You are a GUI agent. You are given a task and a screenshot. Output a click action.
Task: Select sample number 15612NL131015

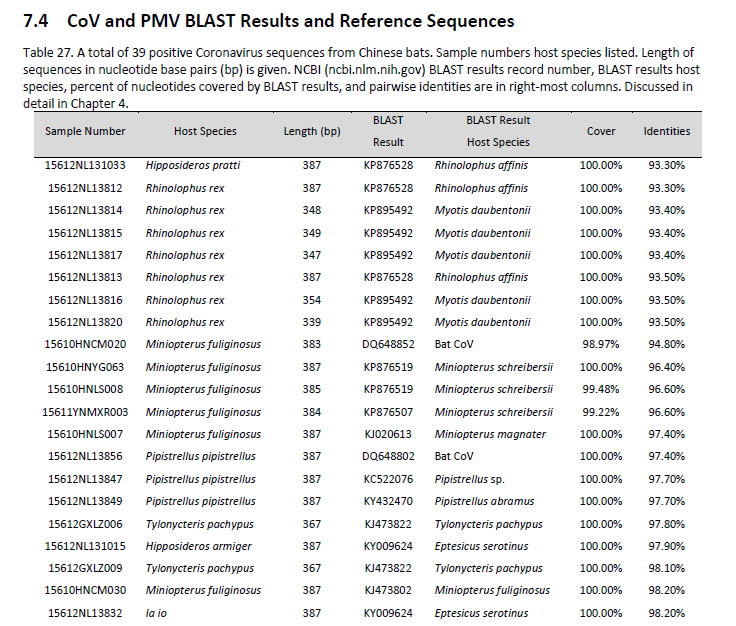86,546
